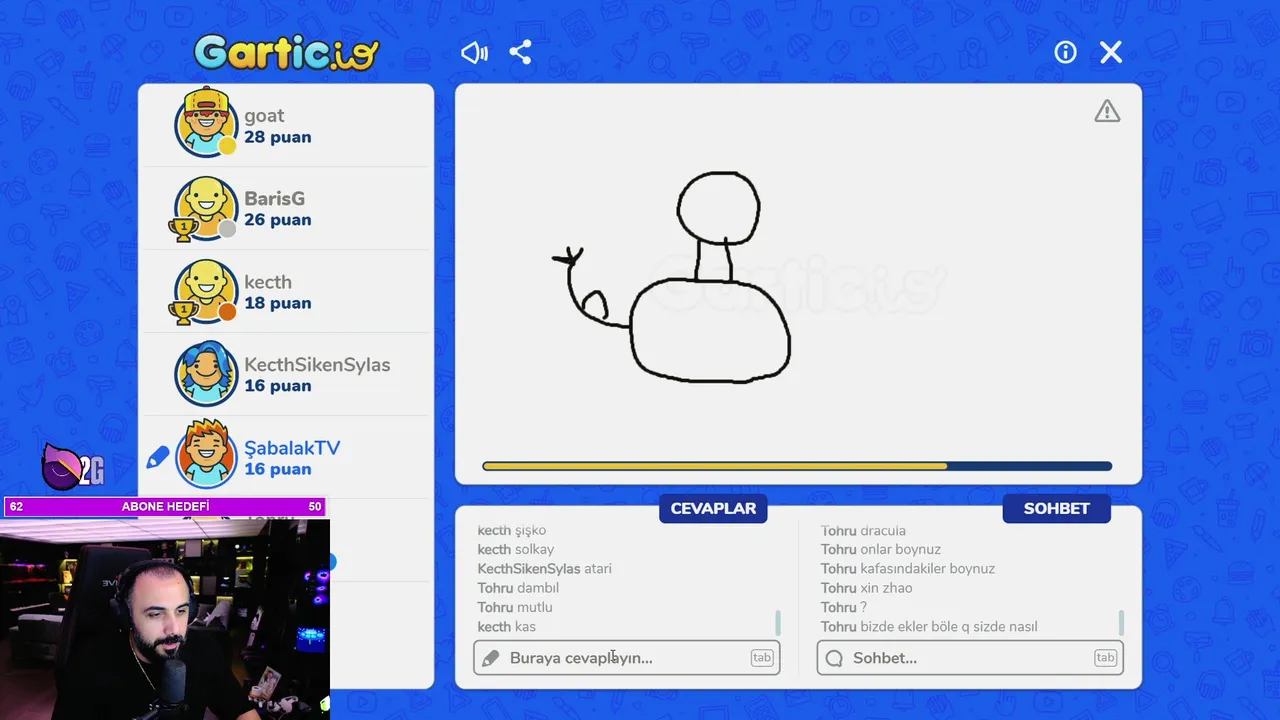Image resolution: width=1280 pixels, height=720 pixels.
Task: Click the tab key hint in answer field
Action: pyautogui.click(x=762, y=658)
